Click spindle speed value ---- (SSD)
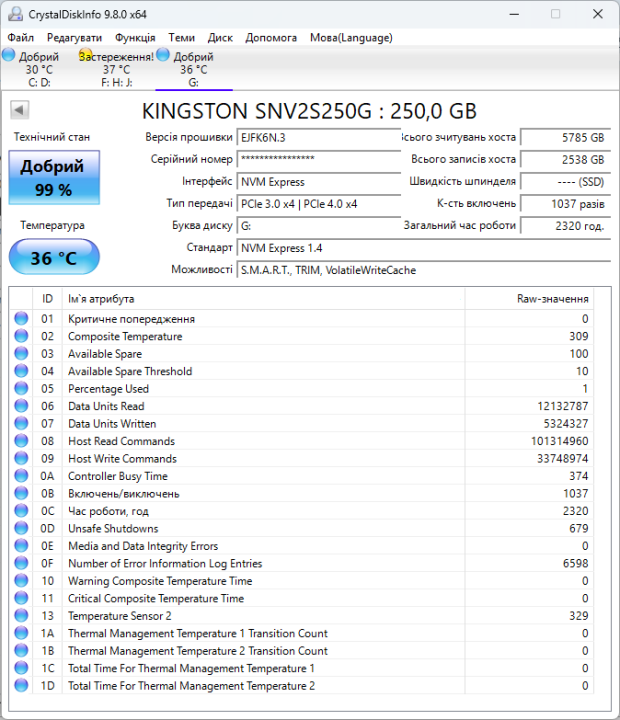Image resolution: width=620 pixels, height=720 pixels. click(x=565, y=181)
